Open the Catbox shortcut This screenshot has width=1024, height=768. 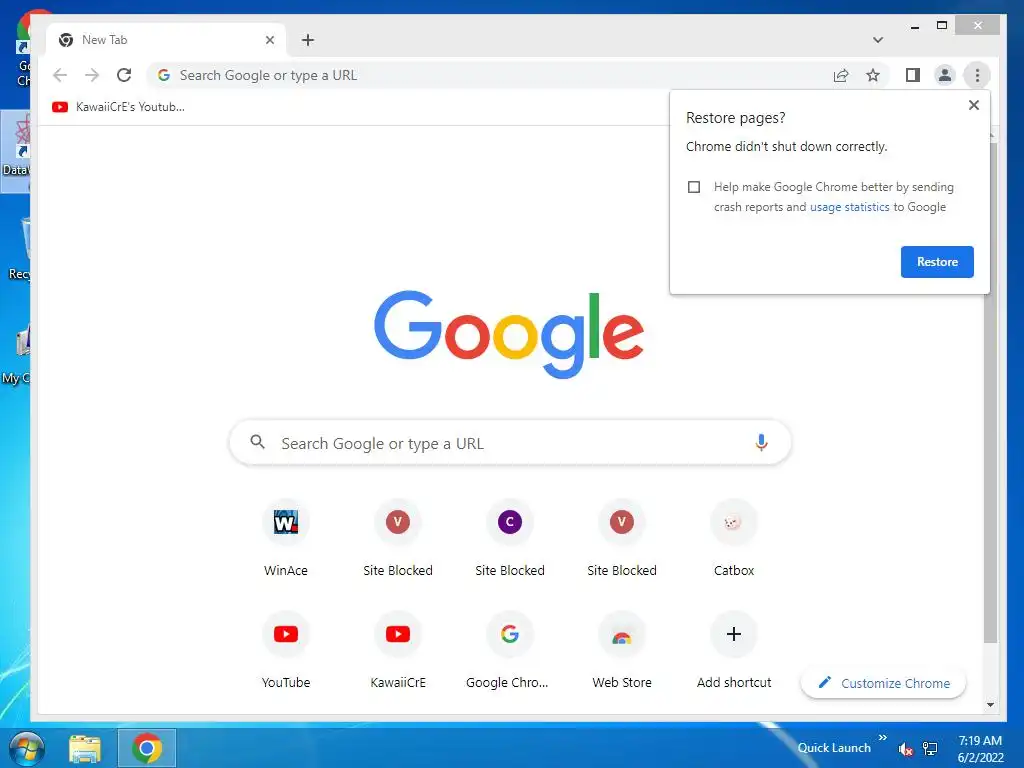[x=734, y=538]
